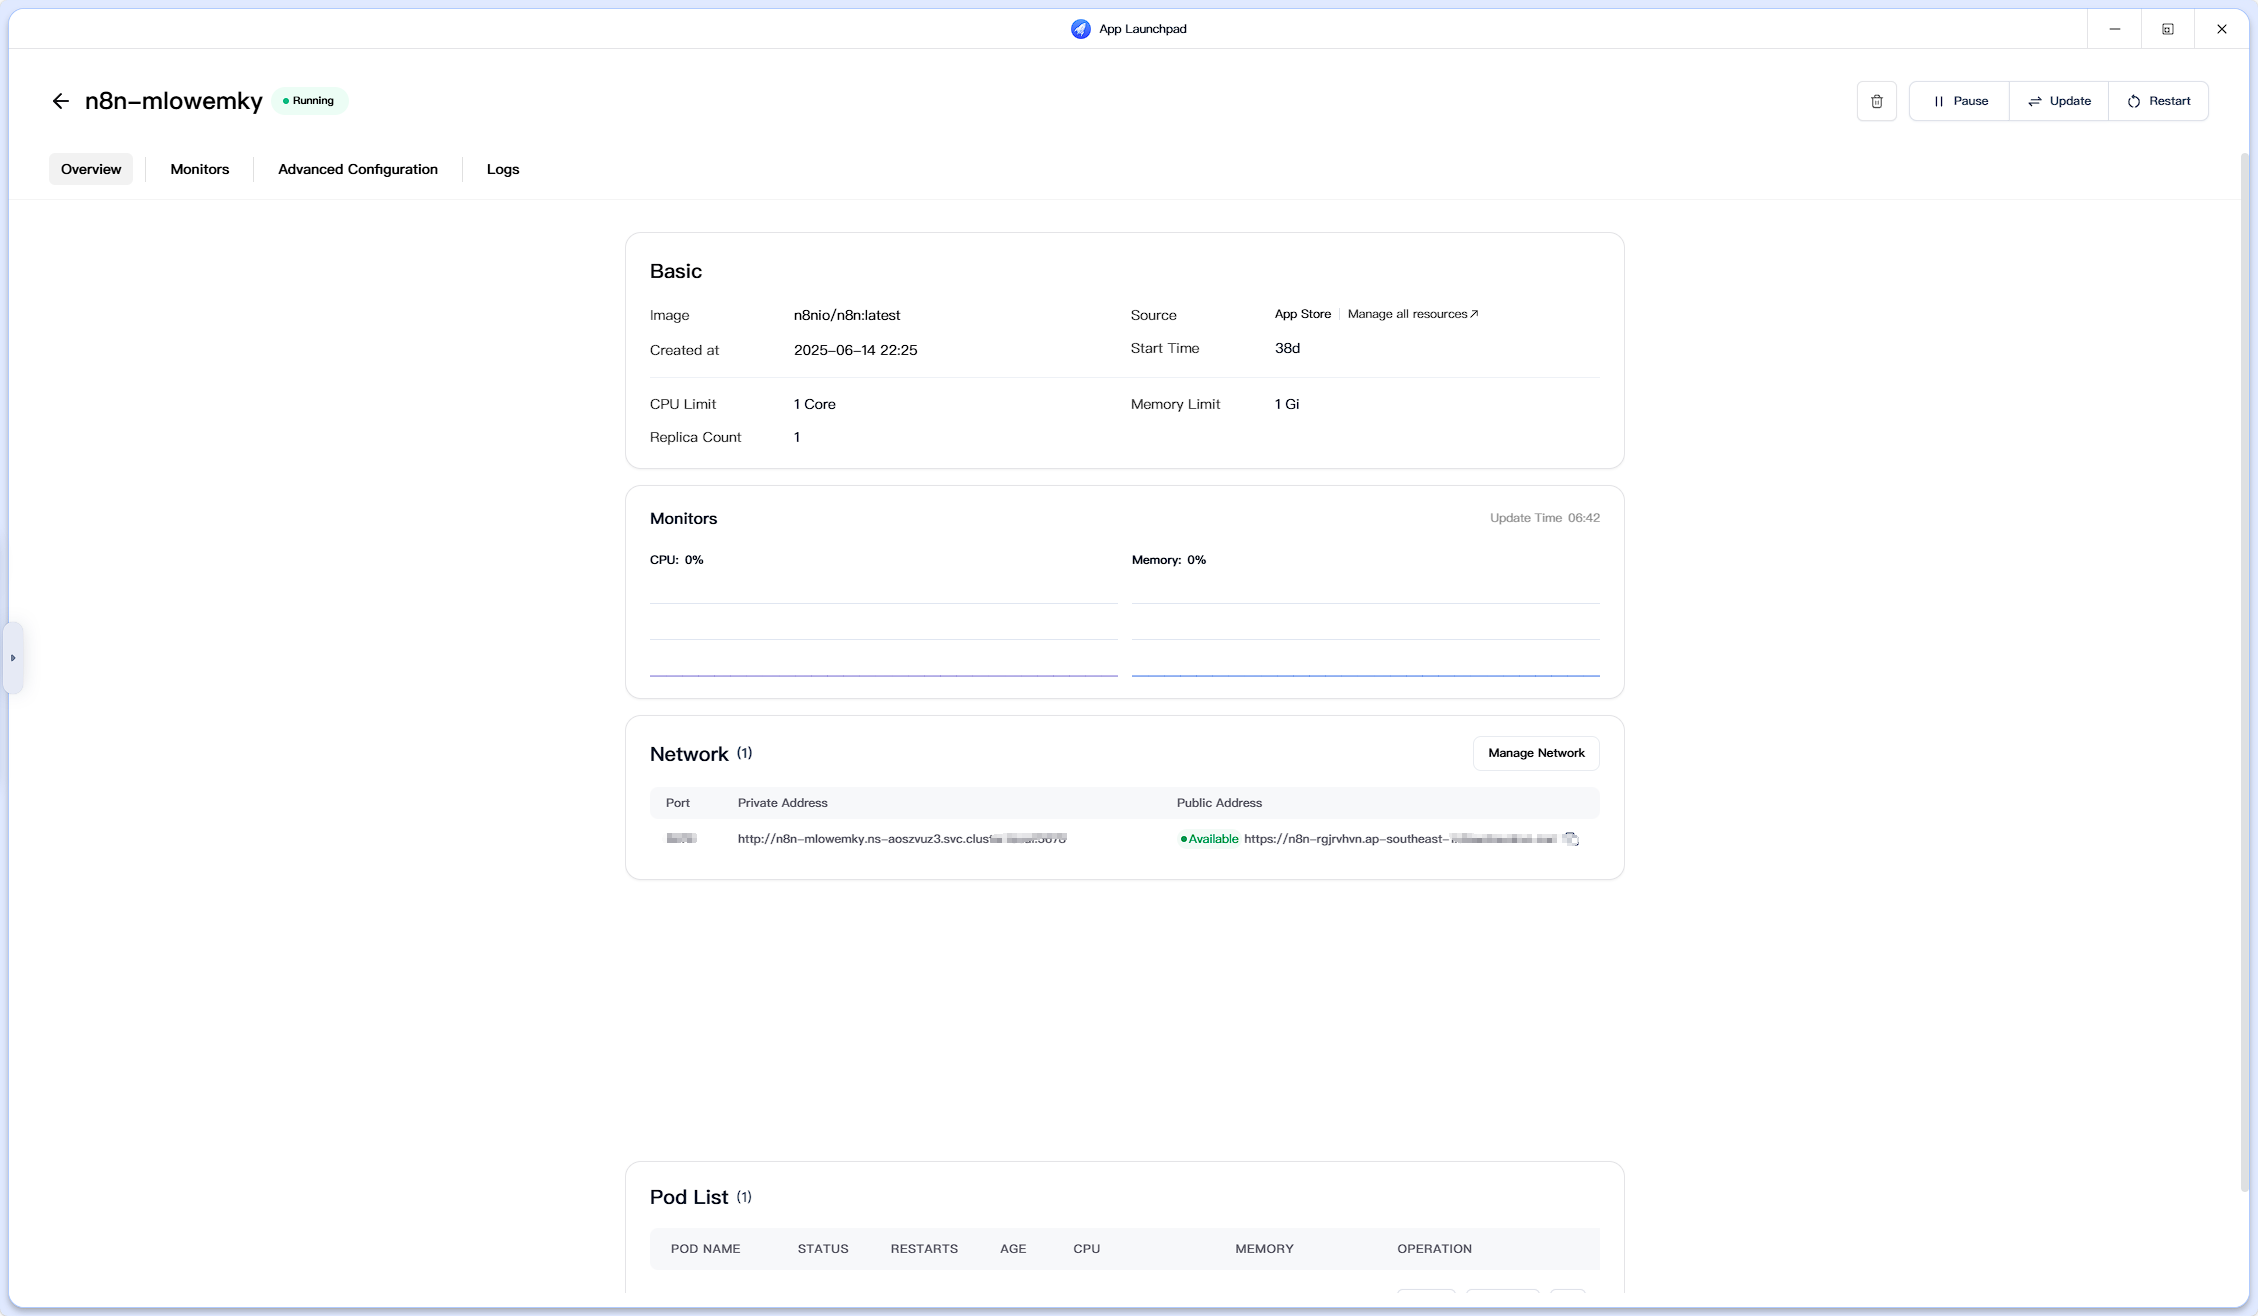2258x1316 pixels.
Task: Click the CPU Limit value 1 Core
Action: (814, 404)
